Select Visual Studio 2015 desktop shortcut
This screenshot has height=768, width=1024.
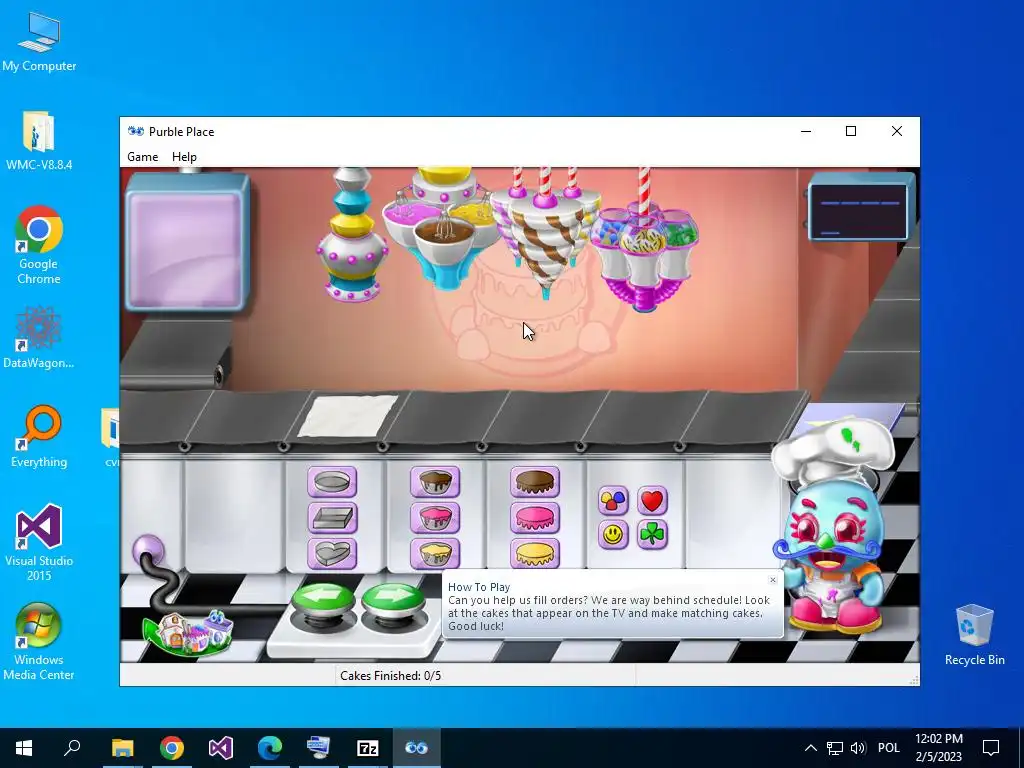tap(39, 542)
